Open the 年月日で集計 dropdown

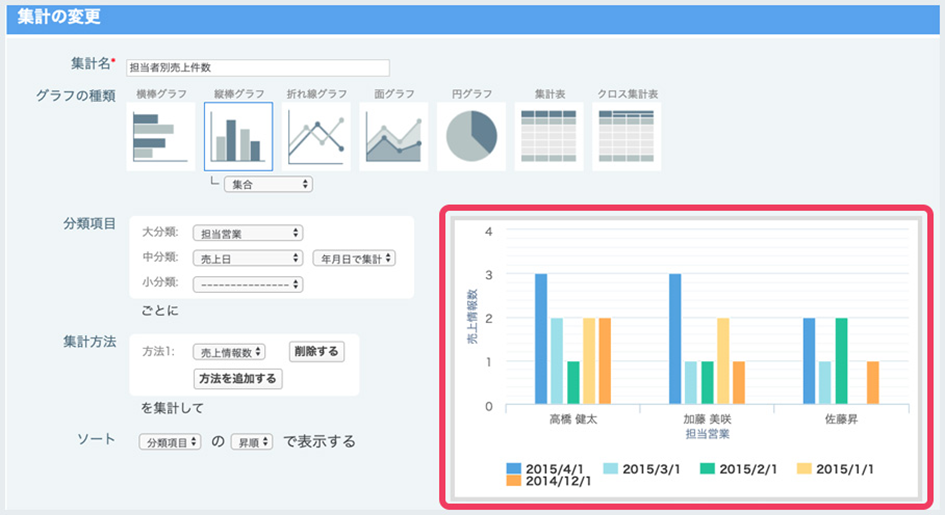click(355, 258)
